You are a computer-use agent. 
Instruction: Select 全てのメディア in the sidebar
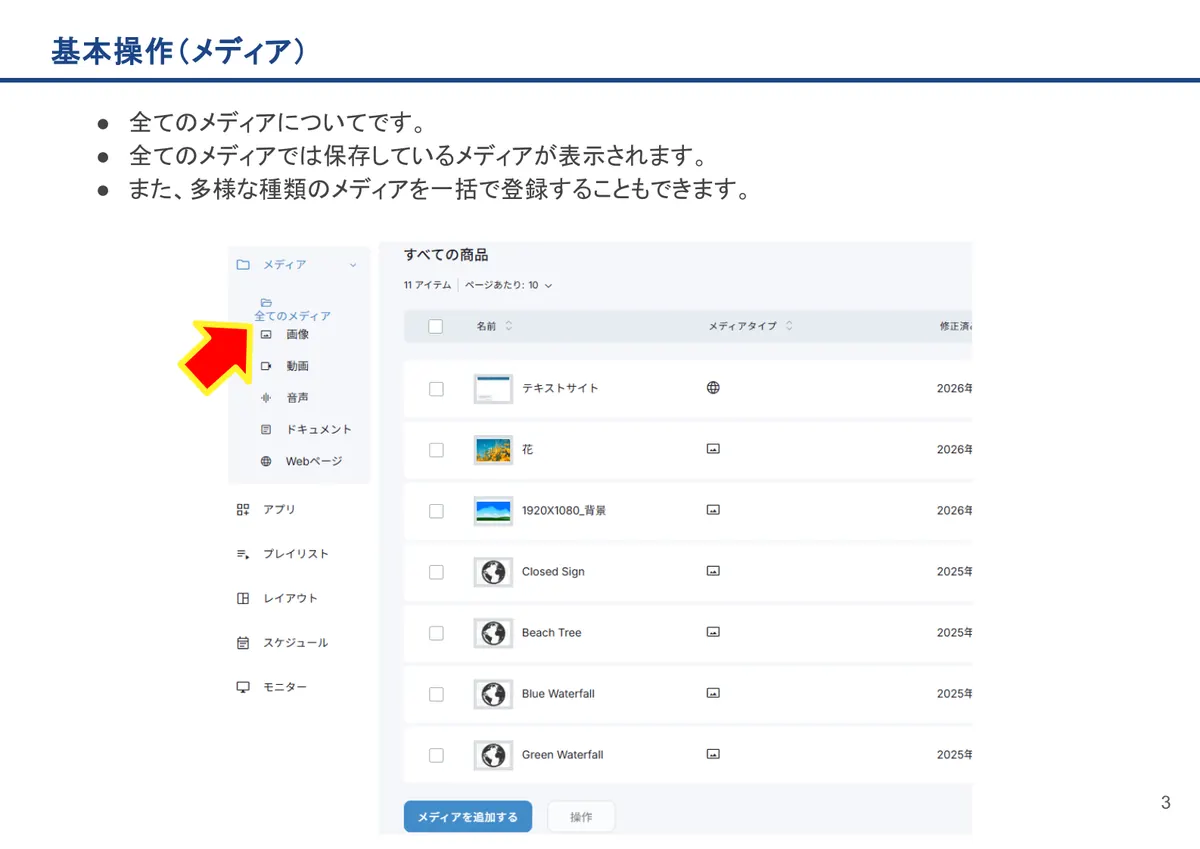pos(292,316)
